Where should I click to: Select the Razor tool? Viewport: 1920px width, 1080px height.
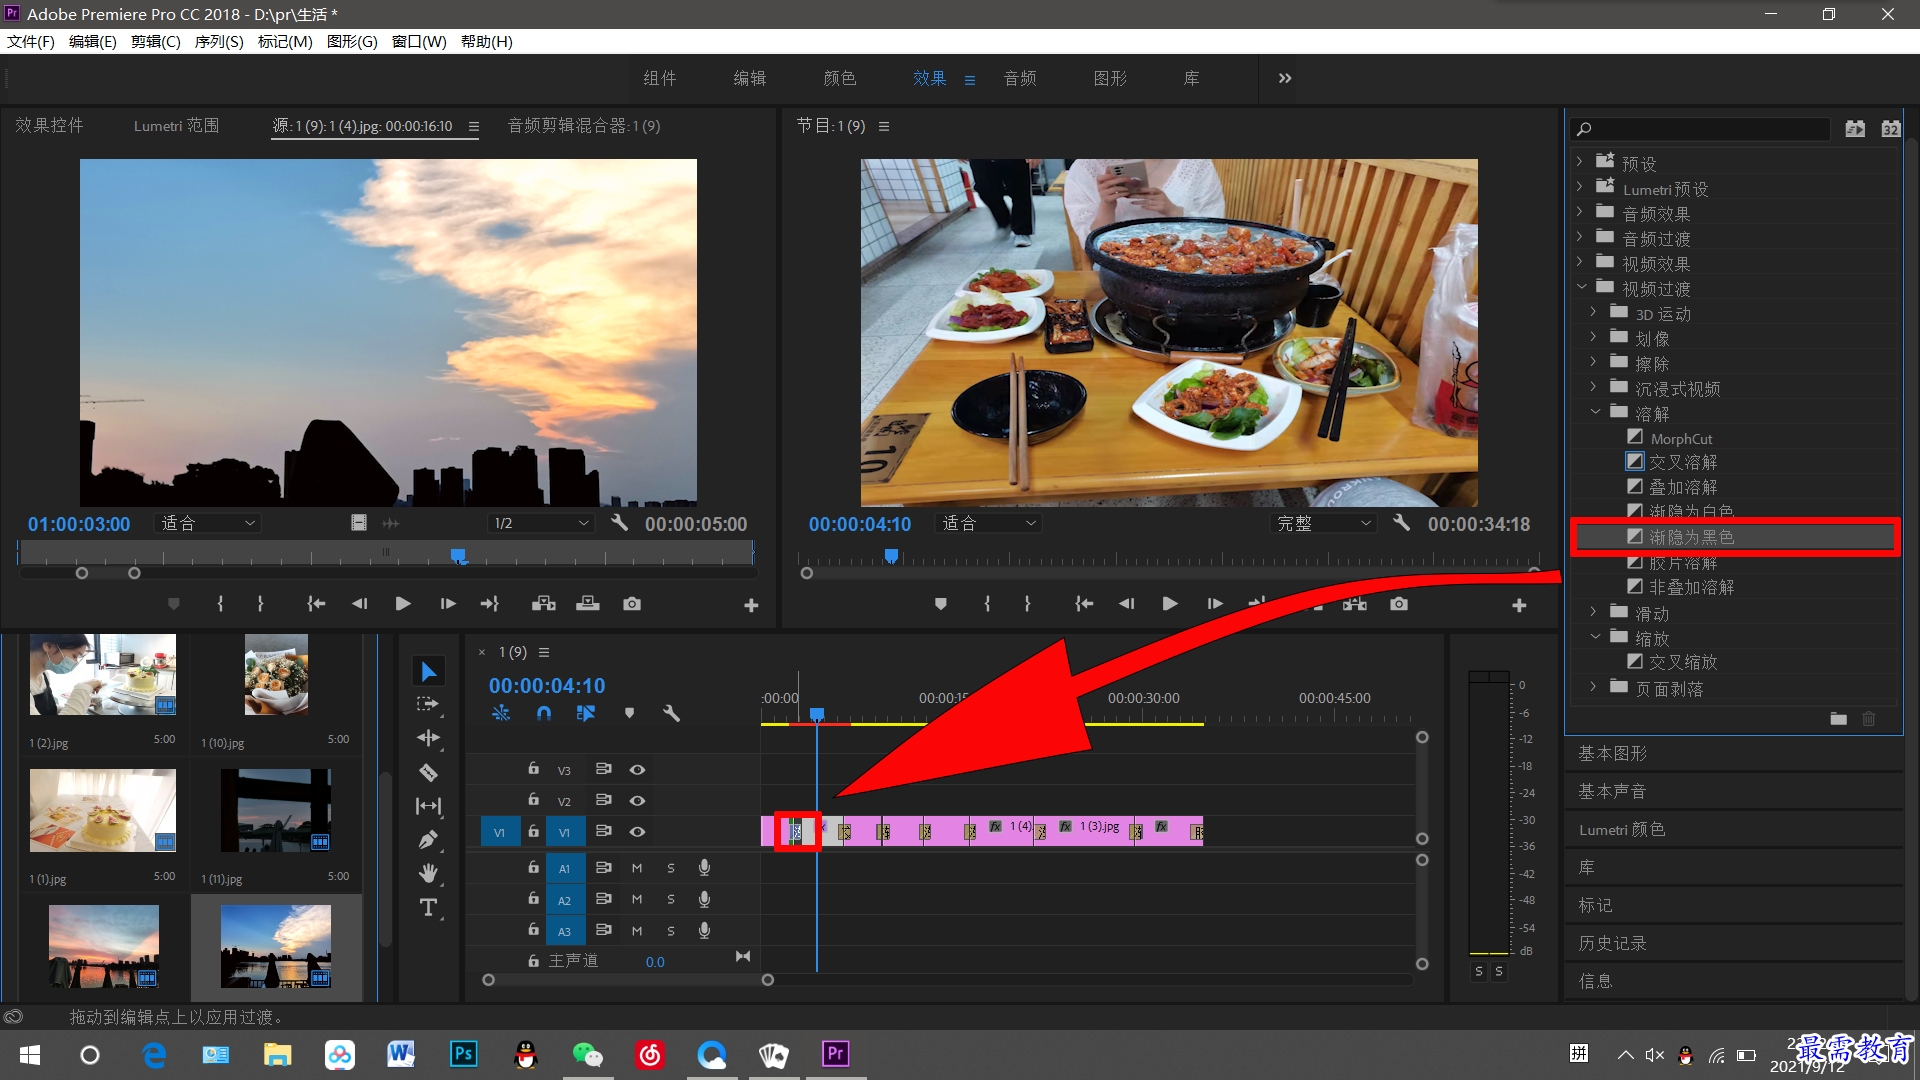428,772
